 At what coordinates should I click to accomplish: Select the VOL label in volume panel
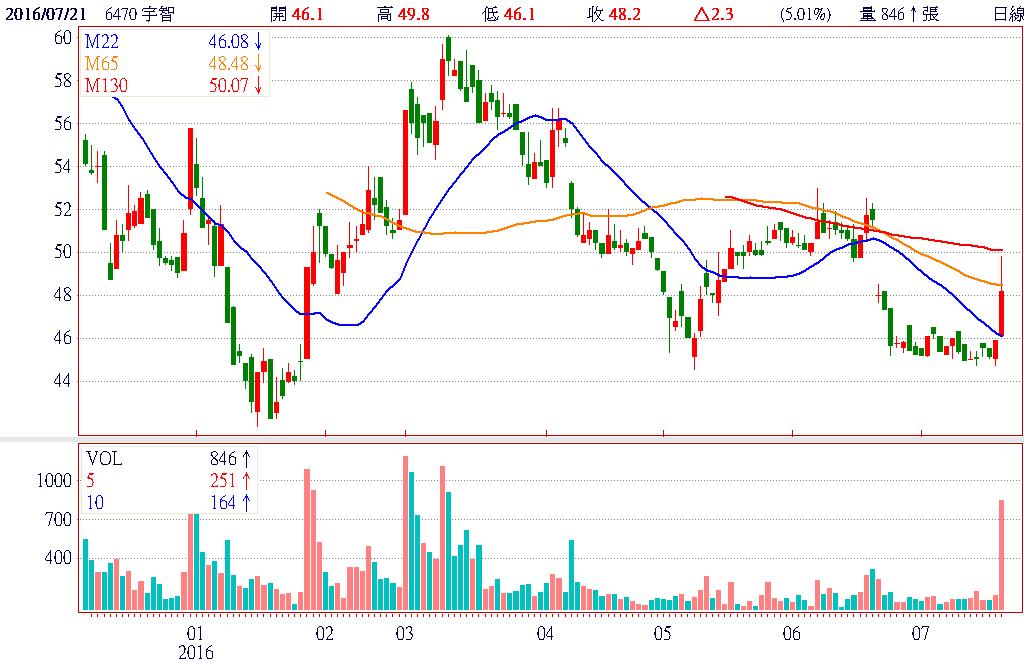(x=104, y=459)
